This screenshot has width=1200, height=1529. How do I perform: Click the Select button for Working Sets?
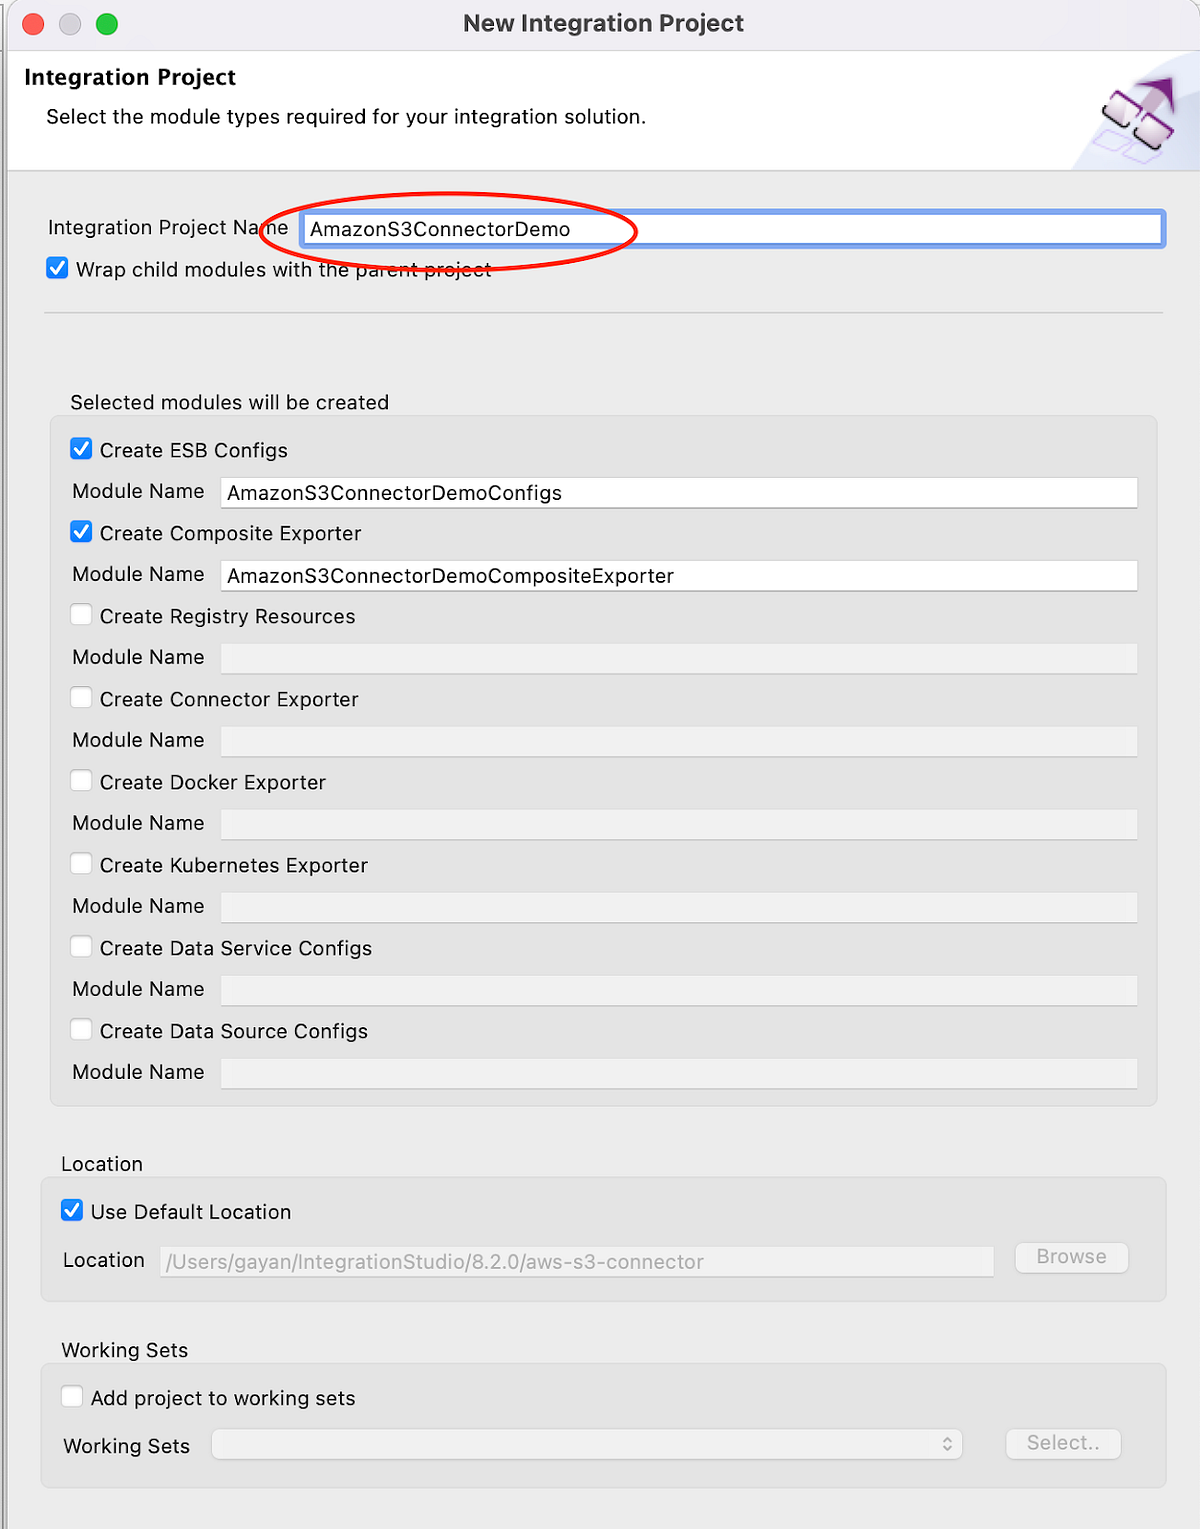tap(1062, 1443)
